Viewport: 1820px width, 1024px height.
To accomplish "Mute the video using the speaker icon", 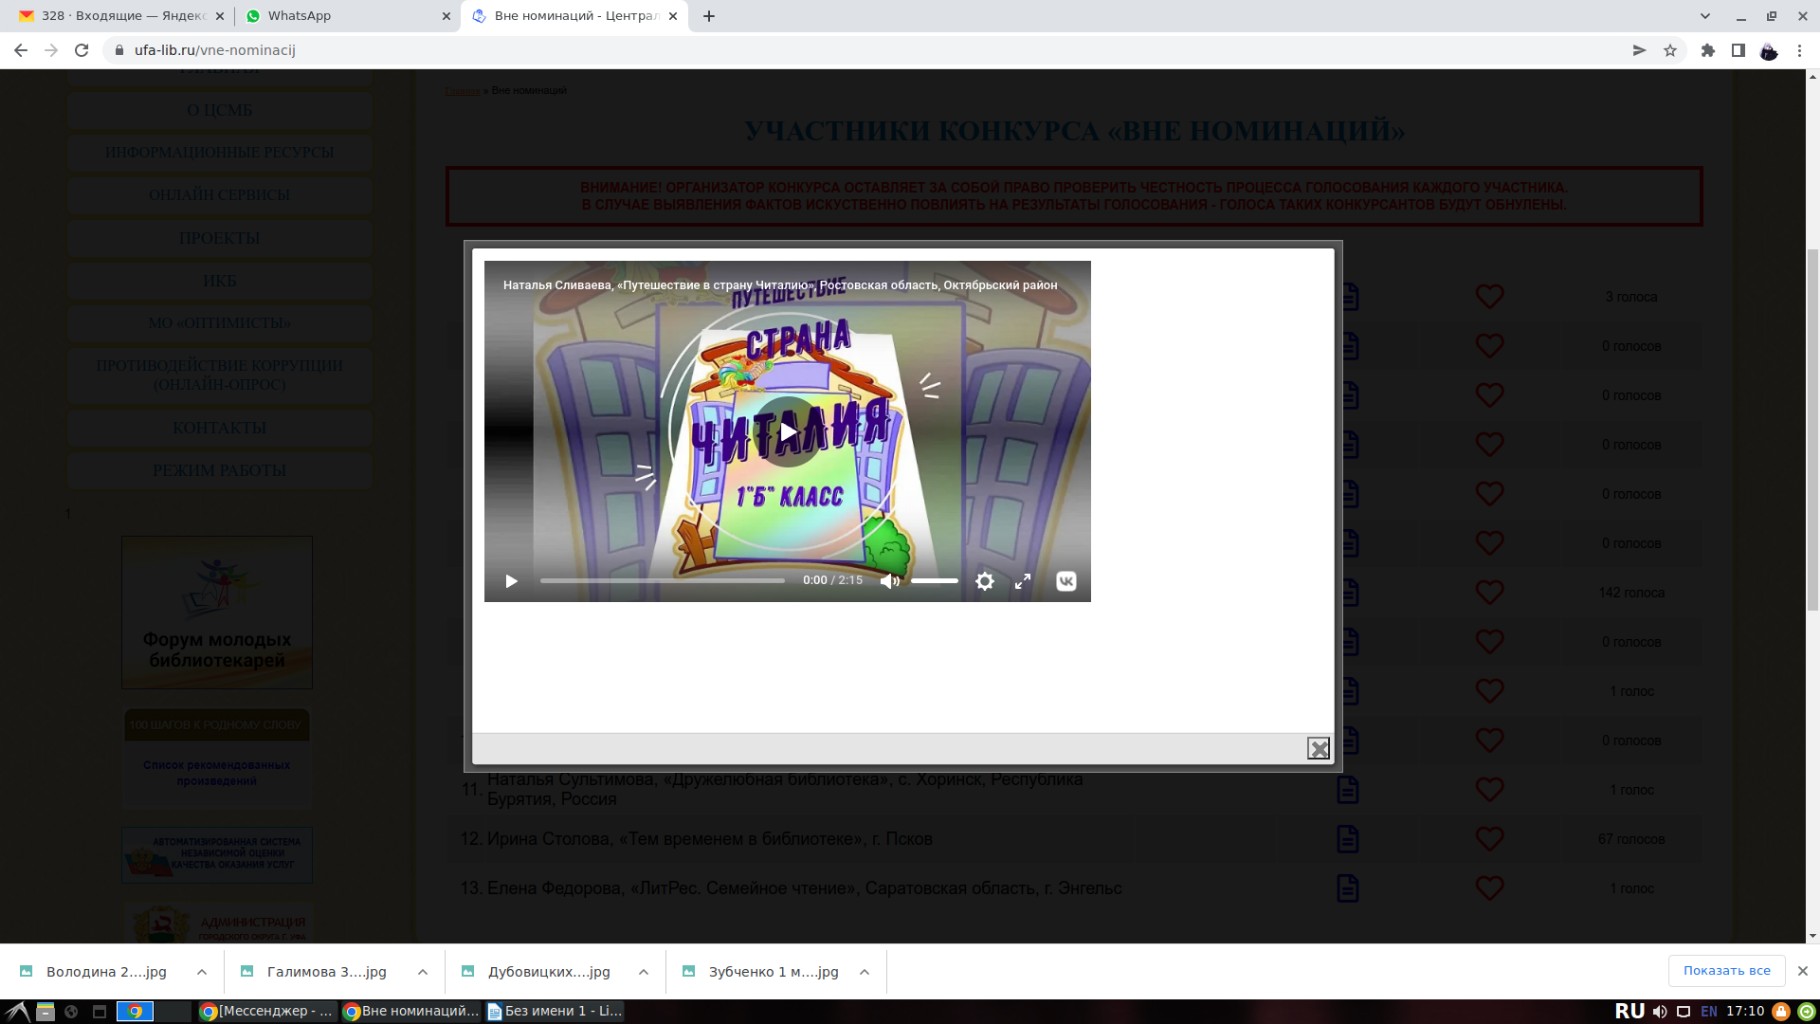I will [x=889, y=581].
